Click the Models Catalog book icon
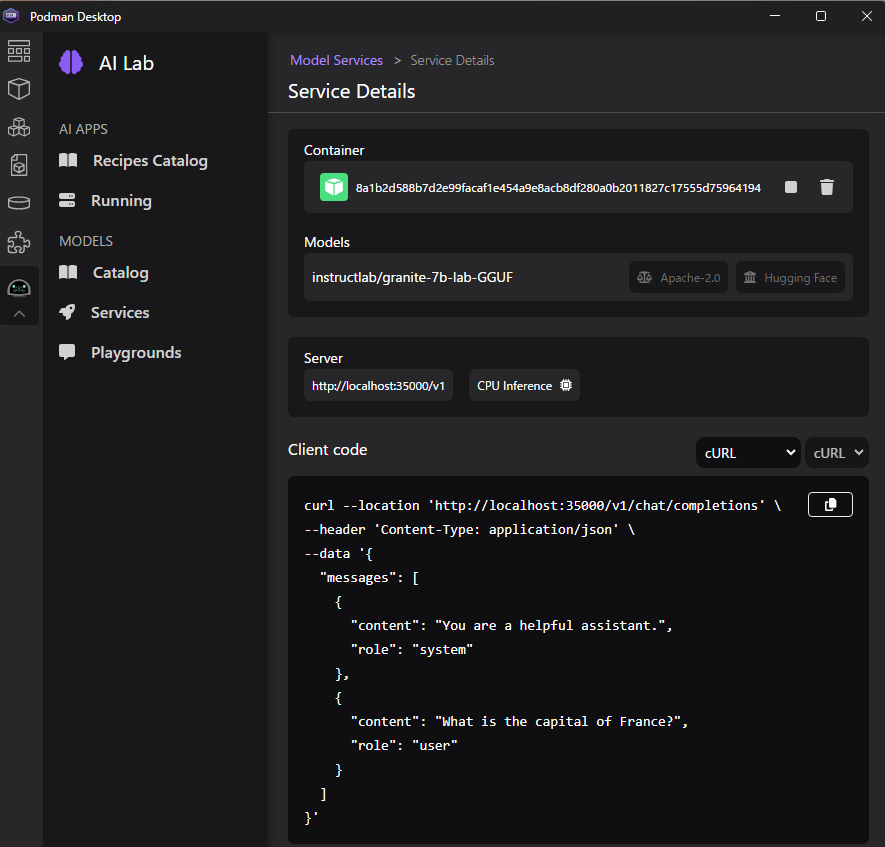Viewport: 885px width, 847px height. click(68, 273)
